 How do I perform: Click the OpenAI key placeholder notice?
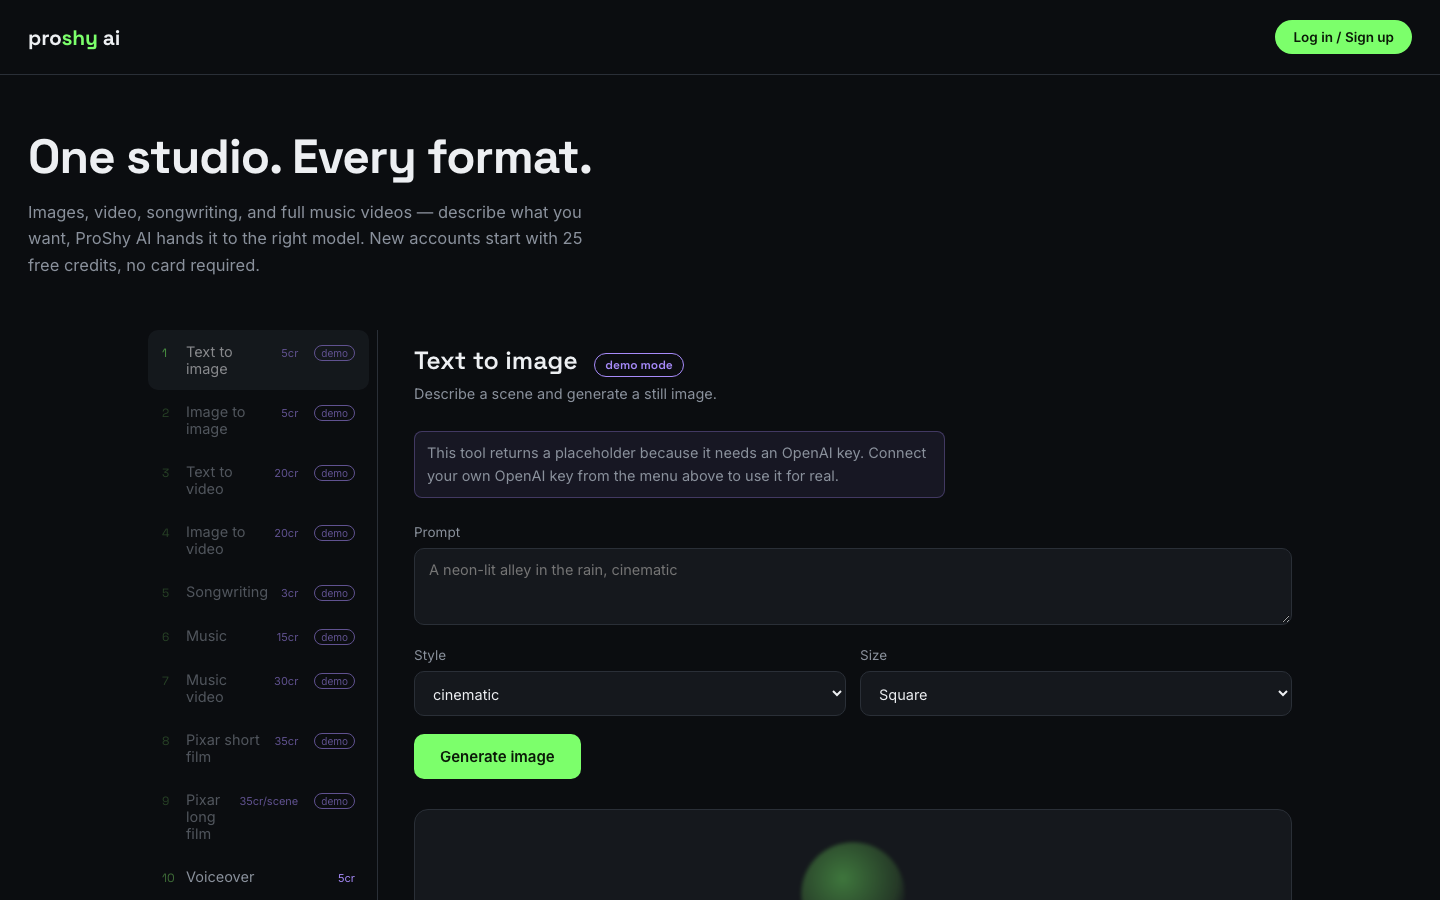679,464
